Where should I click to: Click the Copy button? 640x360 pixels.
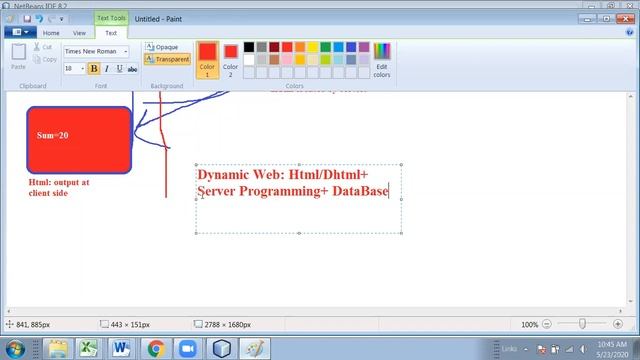45,60
